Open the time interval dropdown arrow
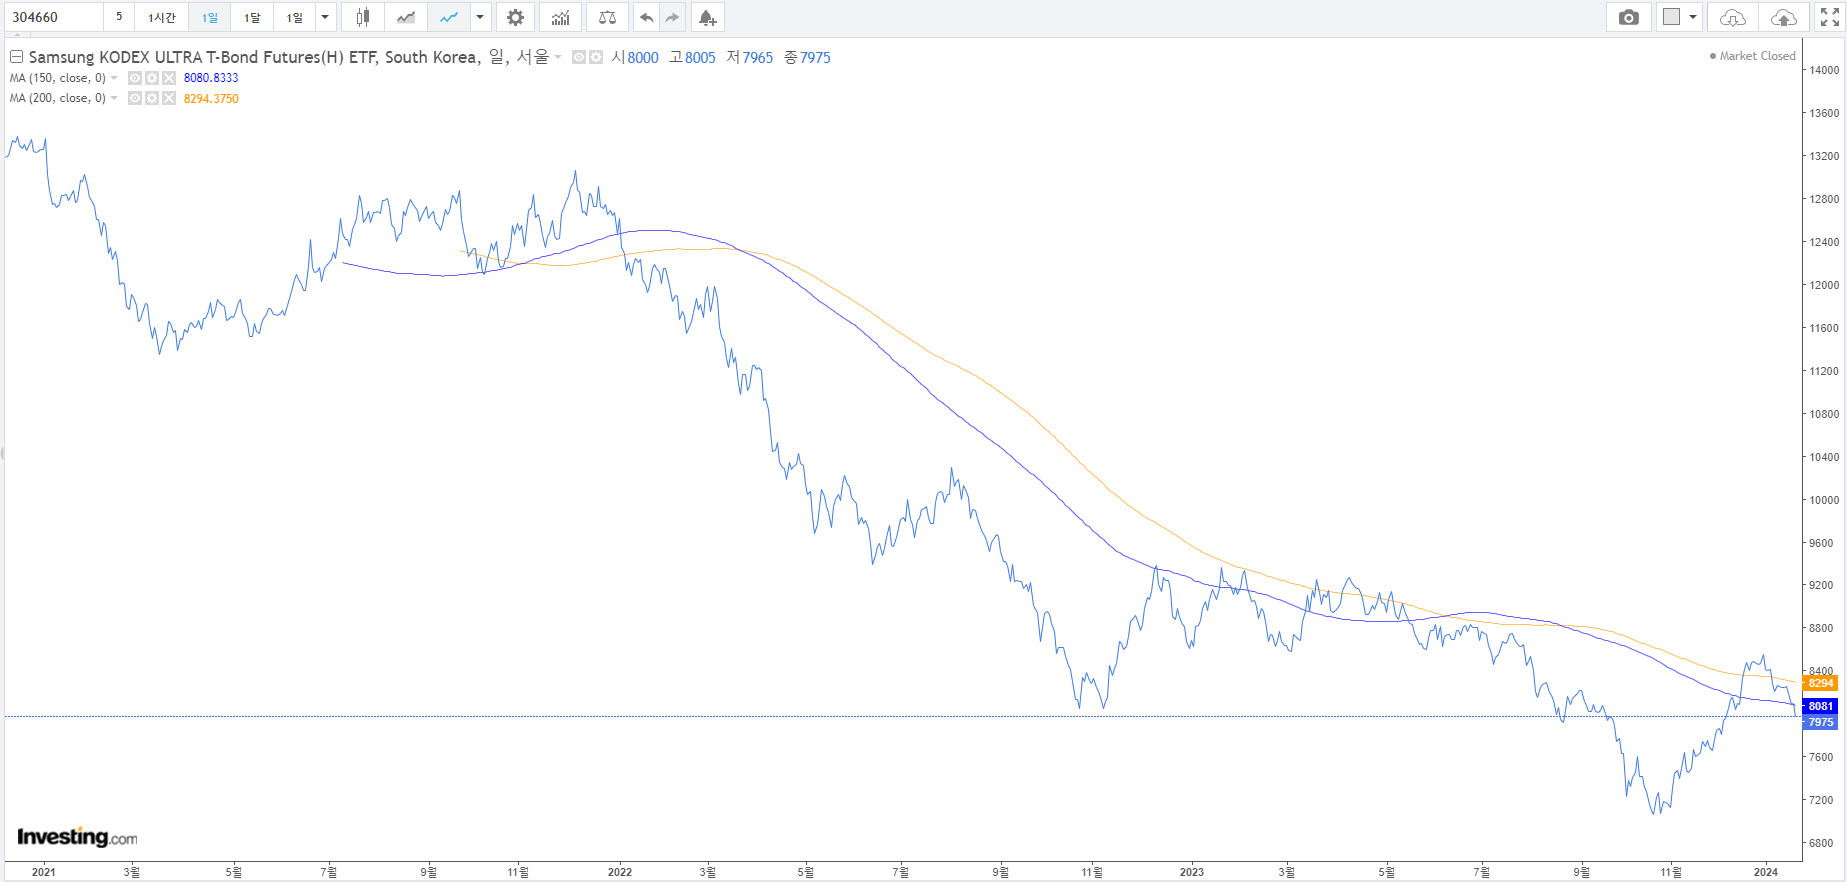1847x882 pixels. (x=325, y=17)
